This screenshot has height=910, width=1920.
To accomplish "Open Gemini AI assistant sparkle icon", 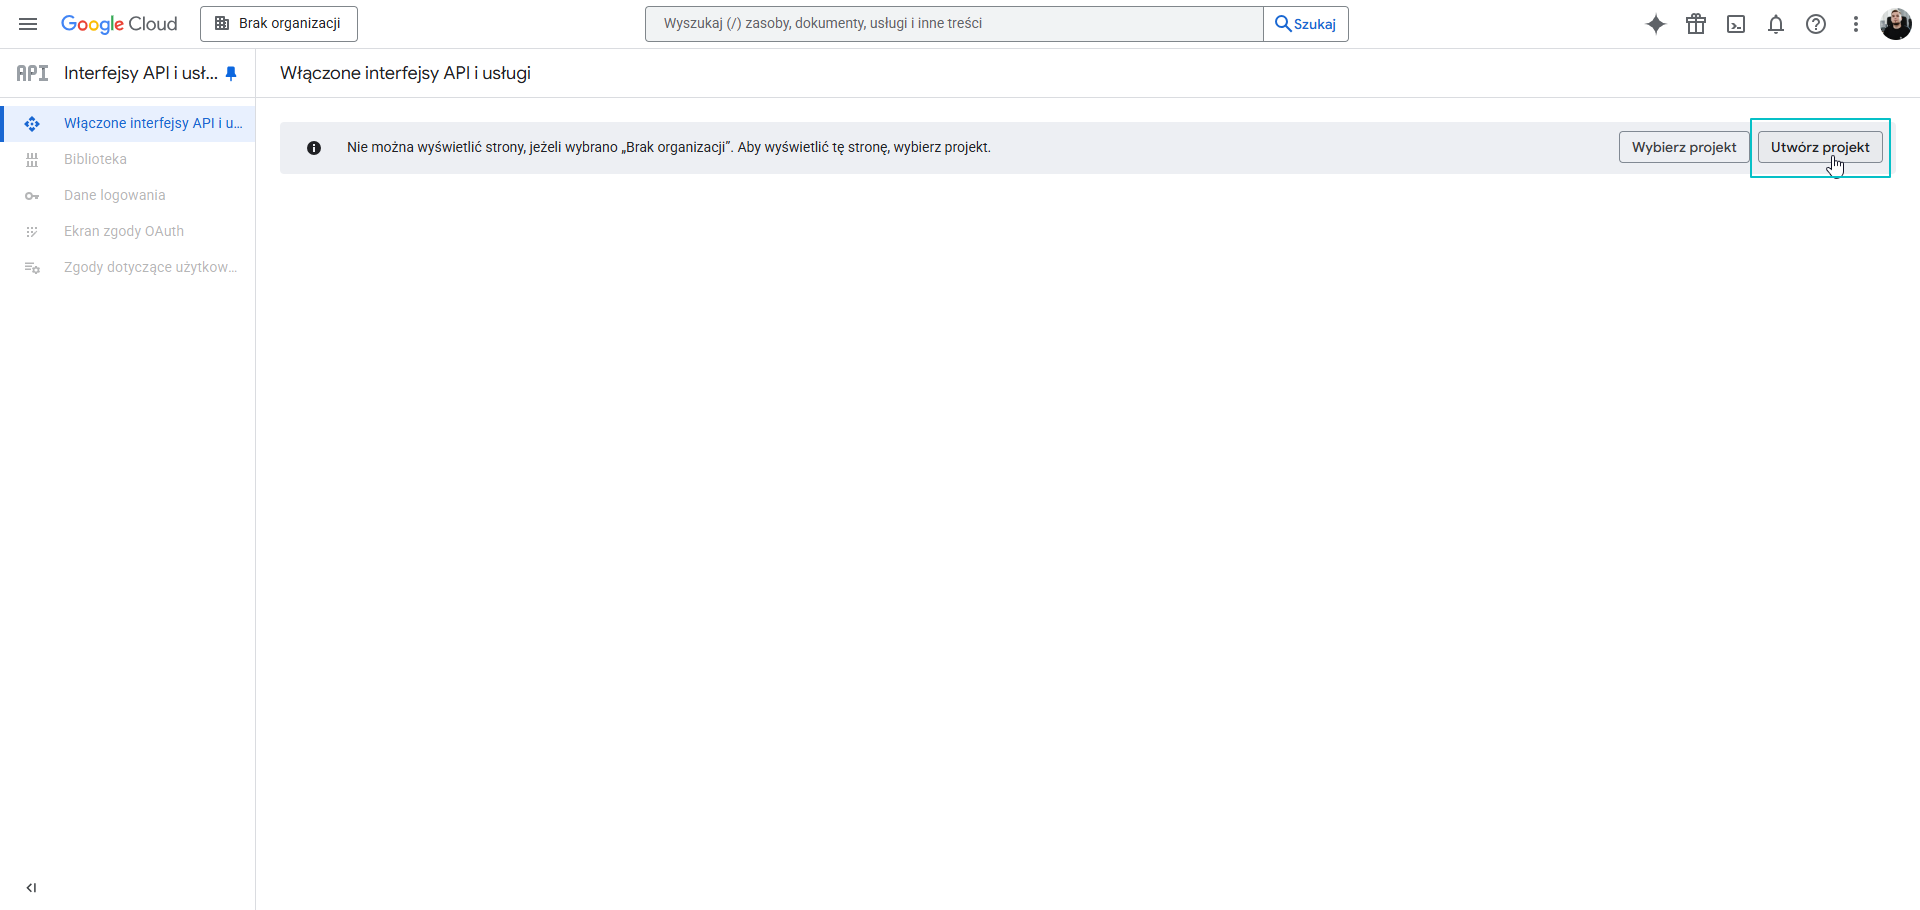I will click(x=1656, y=24).
